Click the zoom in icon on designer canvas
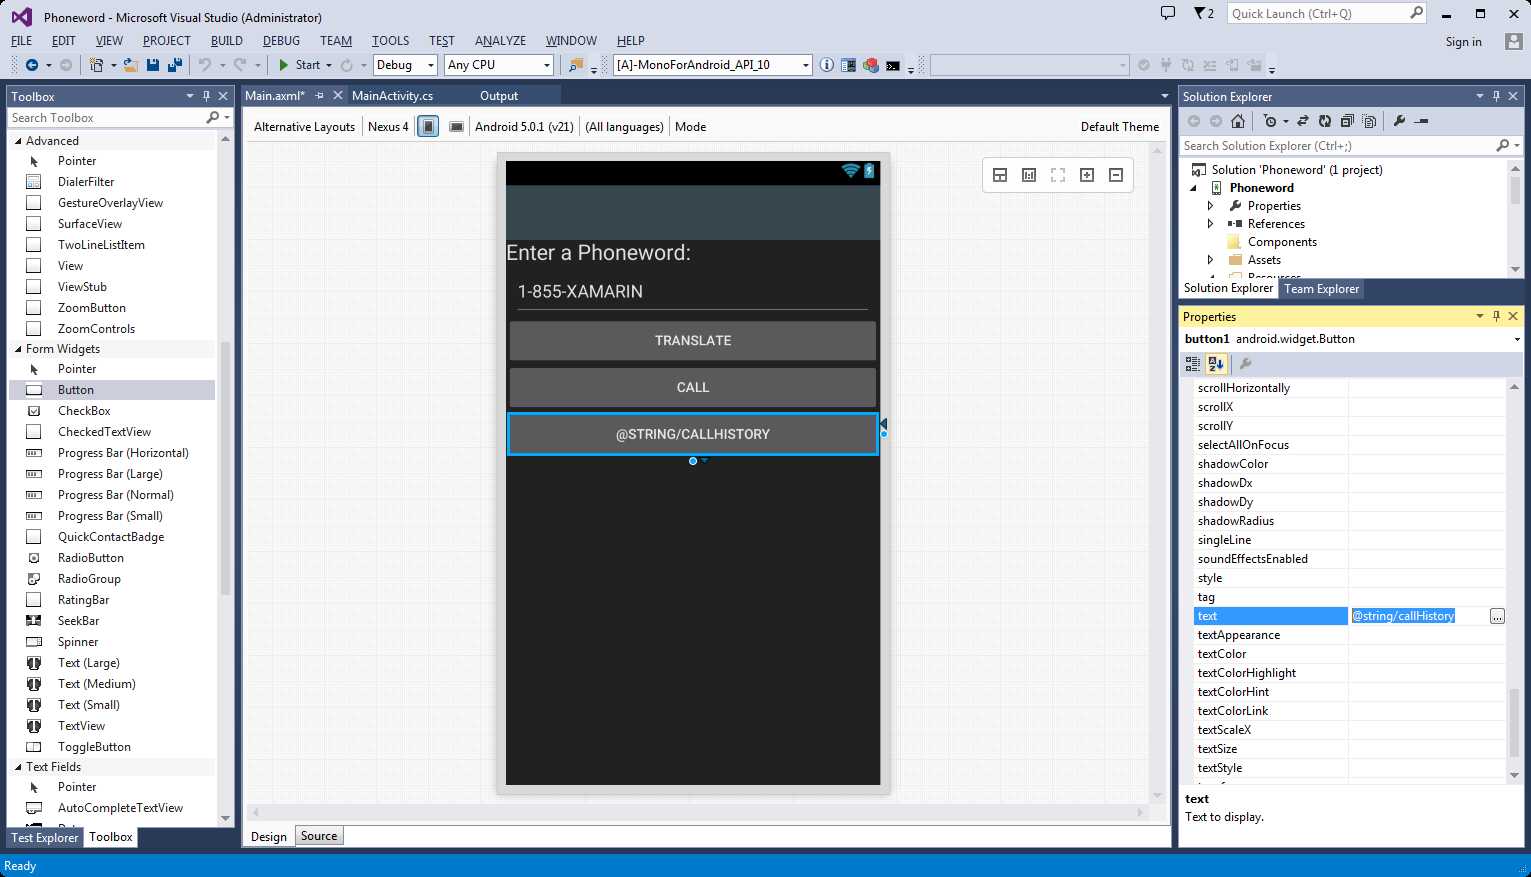1531x877 pixels. pos(1087,175)
